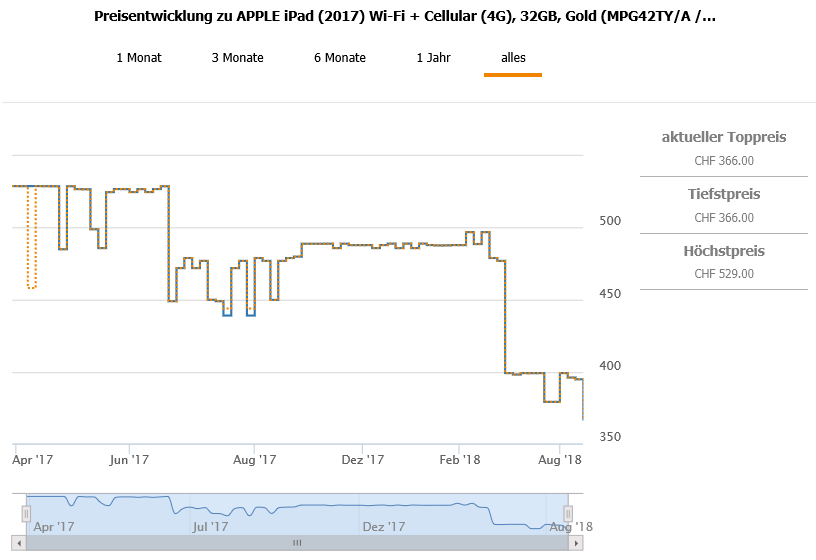This screenshot has width=816, height=560.
Task: Click the highest price value CHF 529.00
Action: [724, 273]
